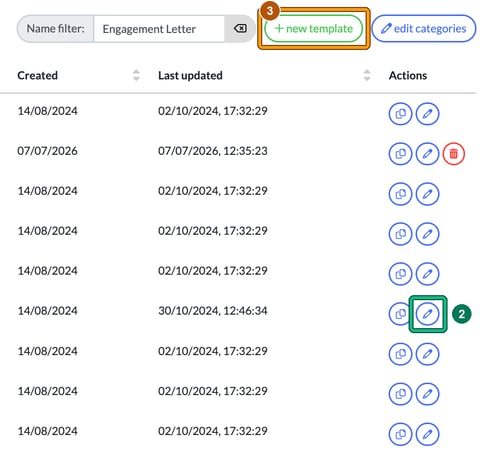485x458 pixels.
Task: Sort by Last updated column arrows
Action: (x=367, y=75)
